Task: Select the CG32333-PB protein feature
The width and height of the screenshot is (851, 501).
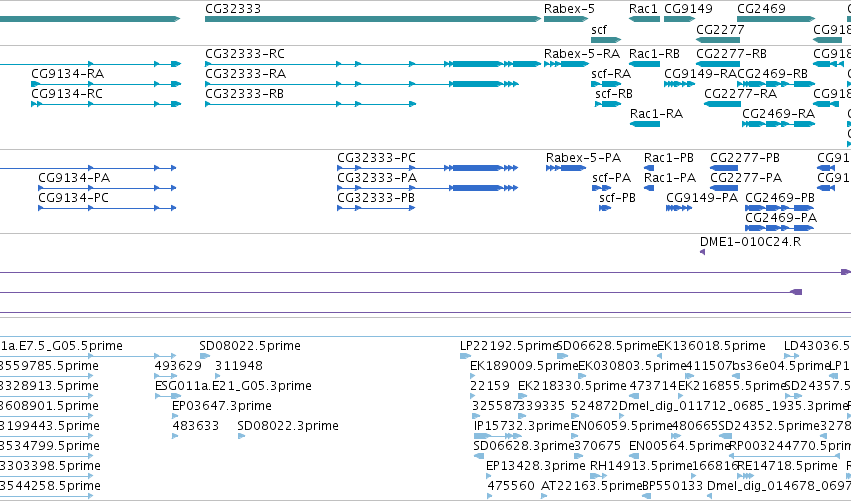Action: pos(377,208)
